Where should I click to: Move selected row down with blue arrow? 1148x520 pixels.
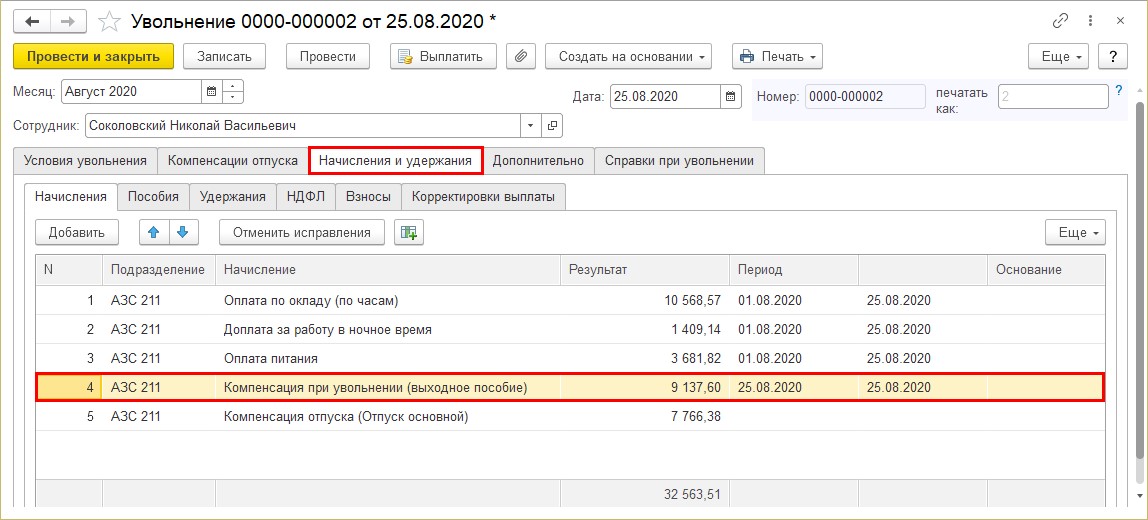[183, 233]
